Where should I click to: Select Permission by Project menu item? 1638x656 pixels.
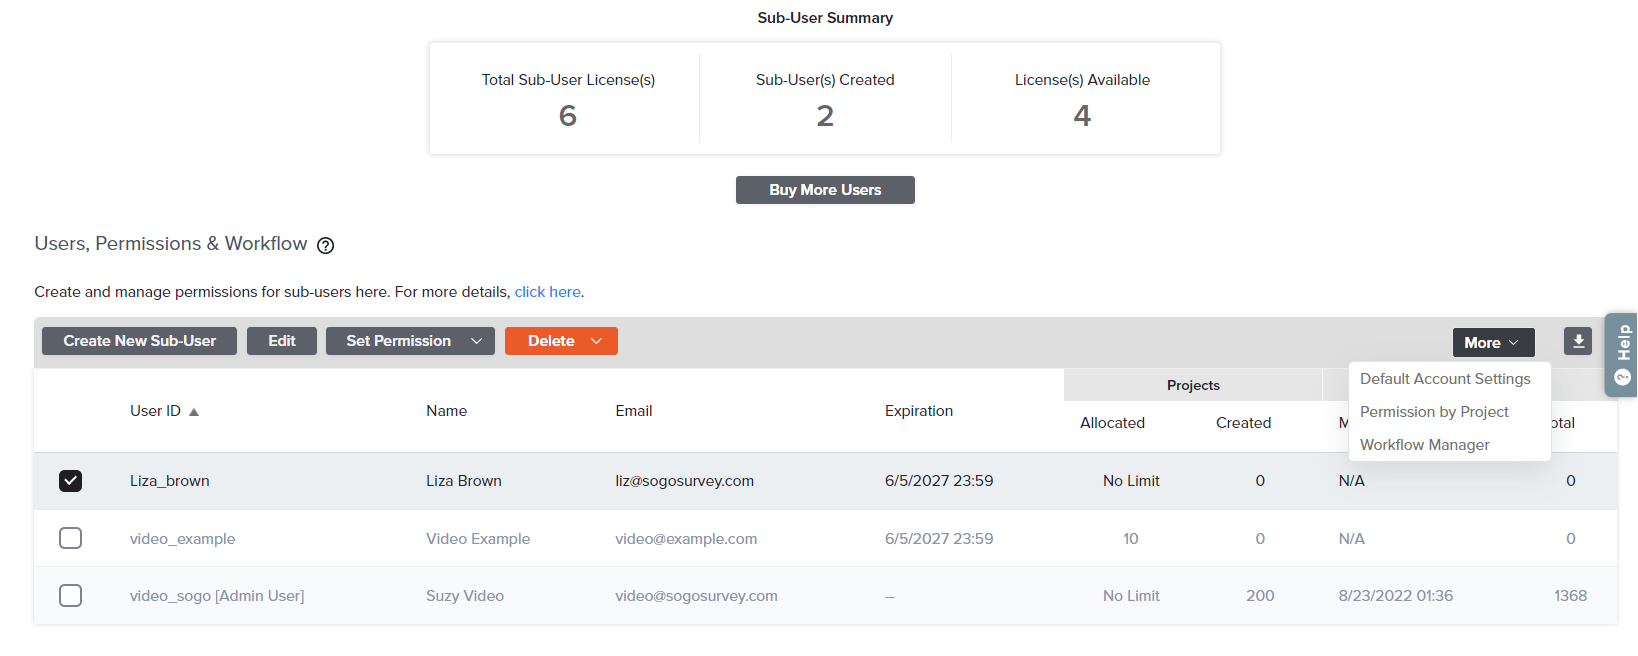[1433, 412]
